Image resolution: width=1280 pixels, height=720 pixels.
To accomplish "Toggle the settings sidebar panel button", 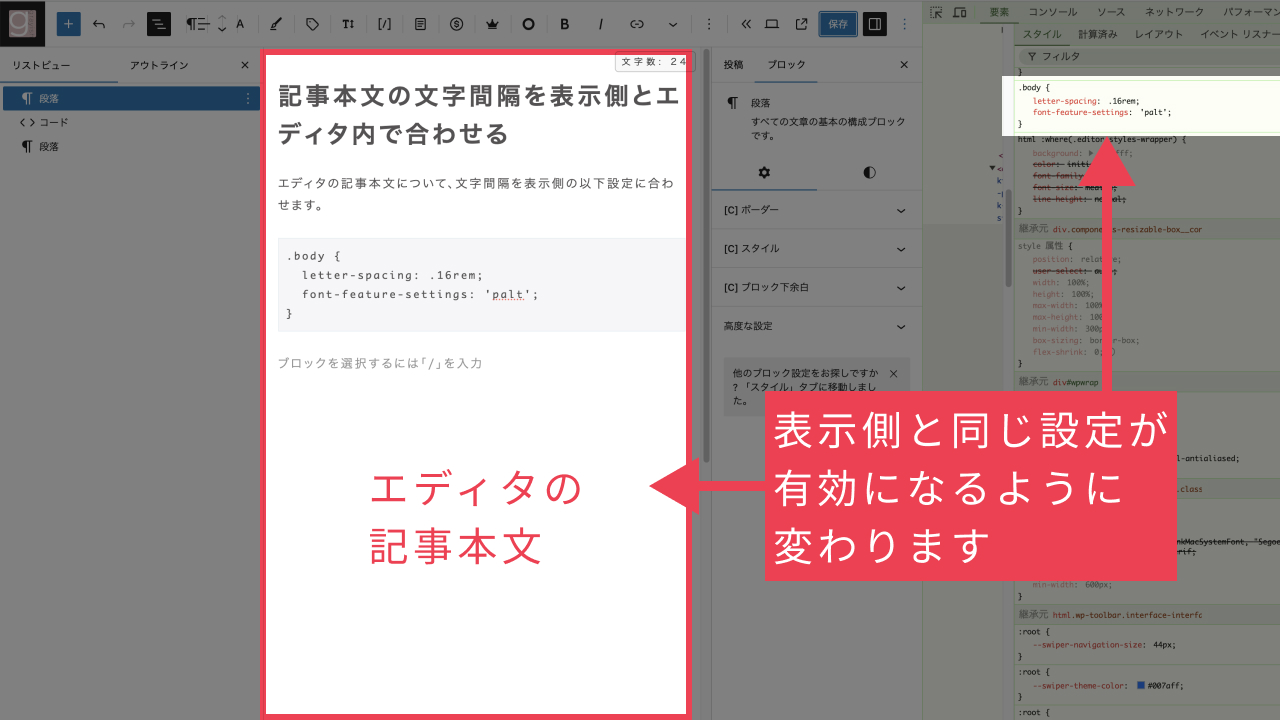I will coord(874,23).
